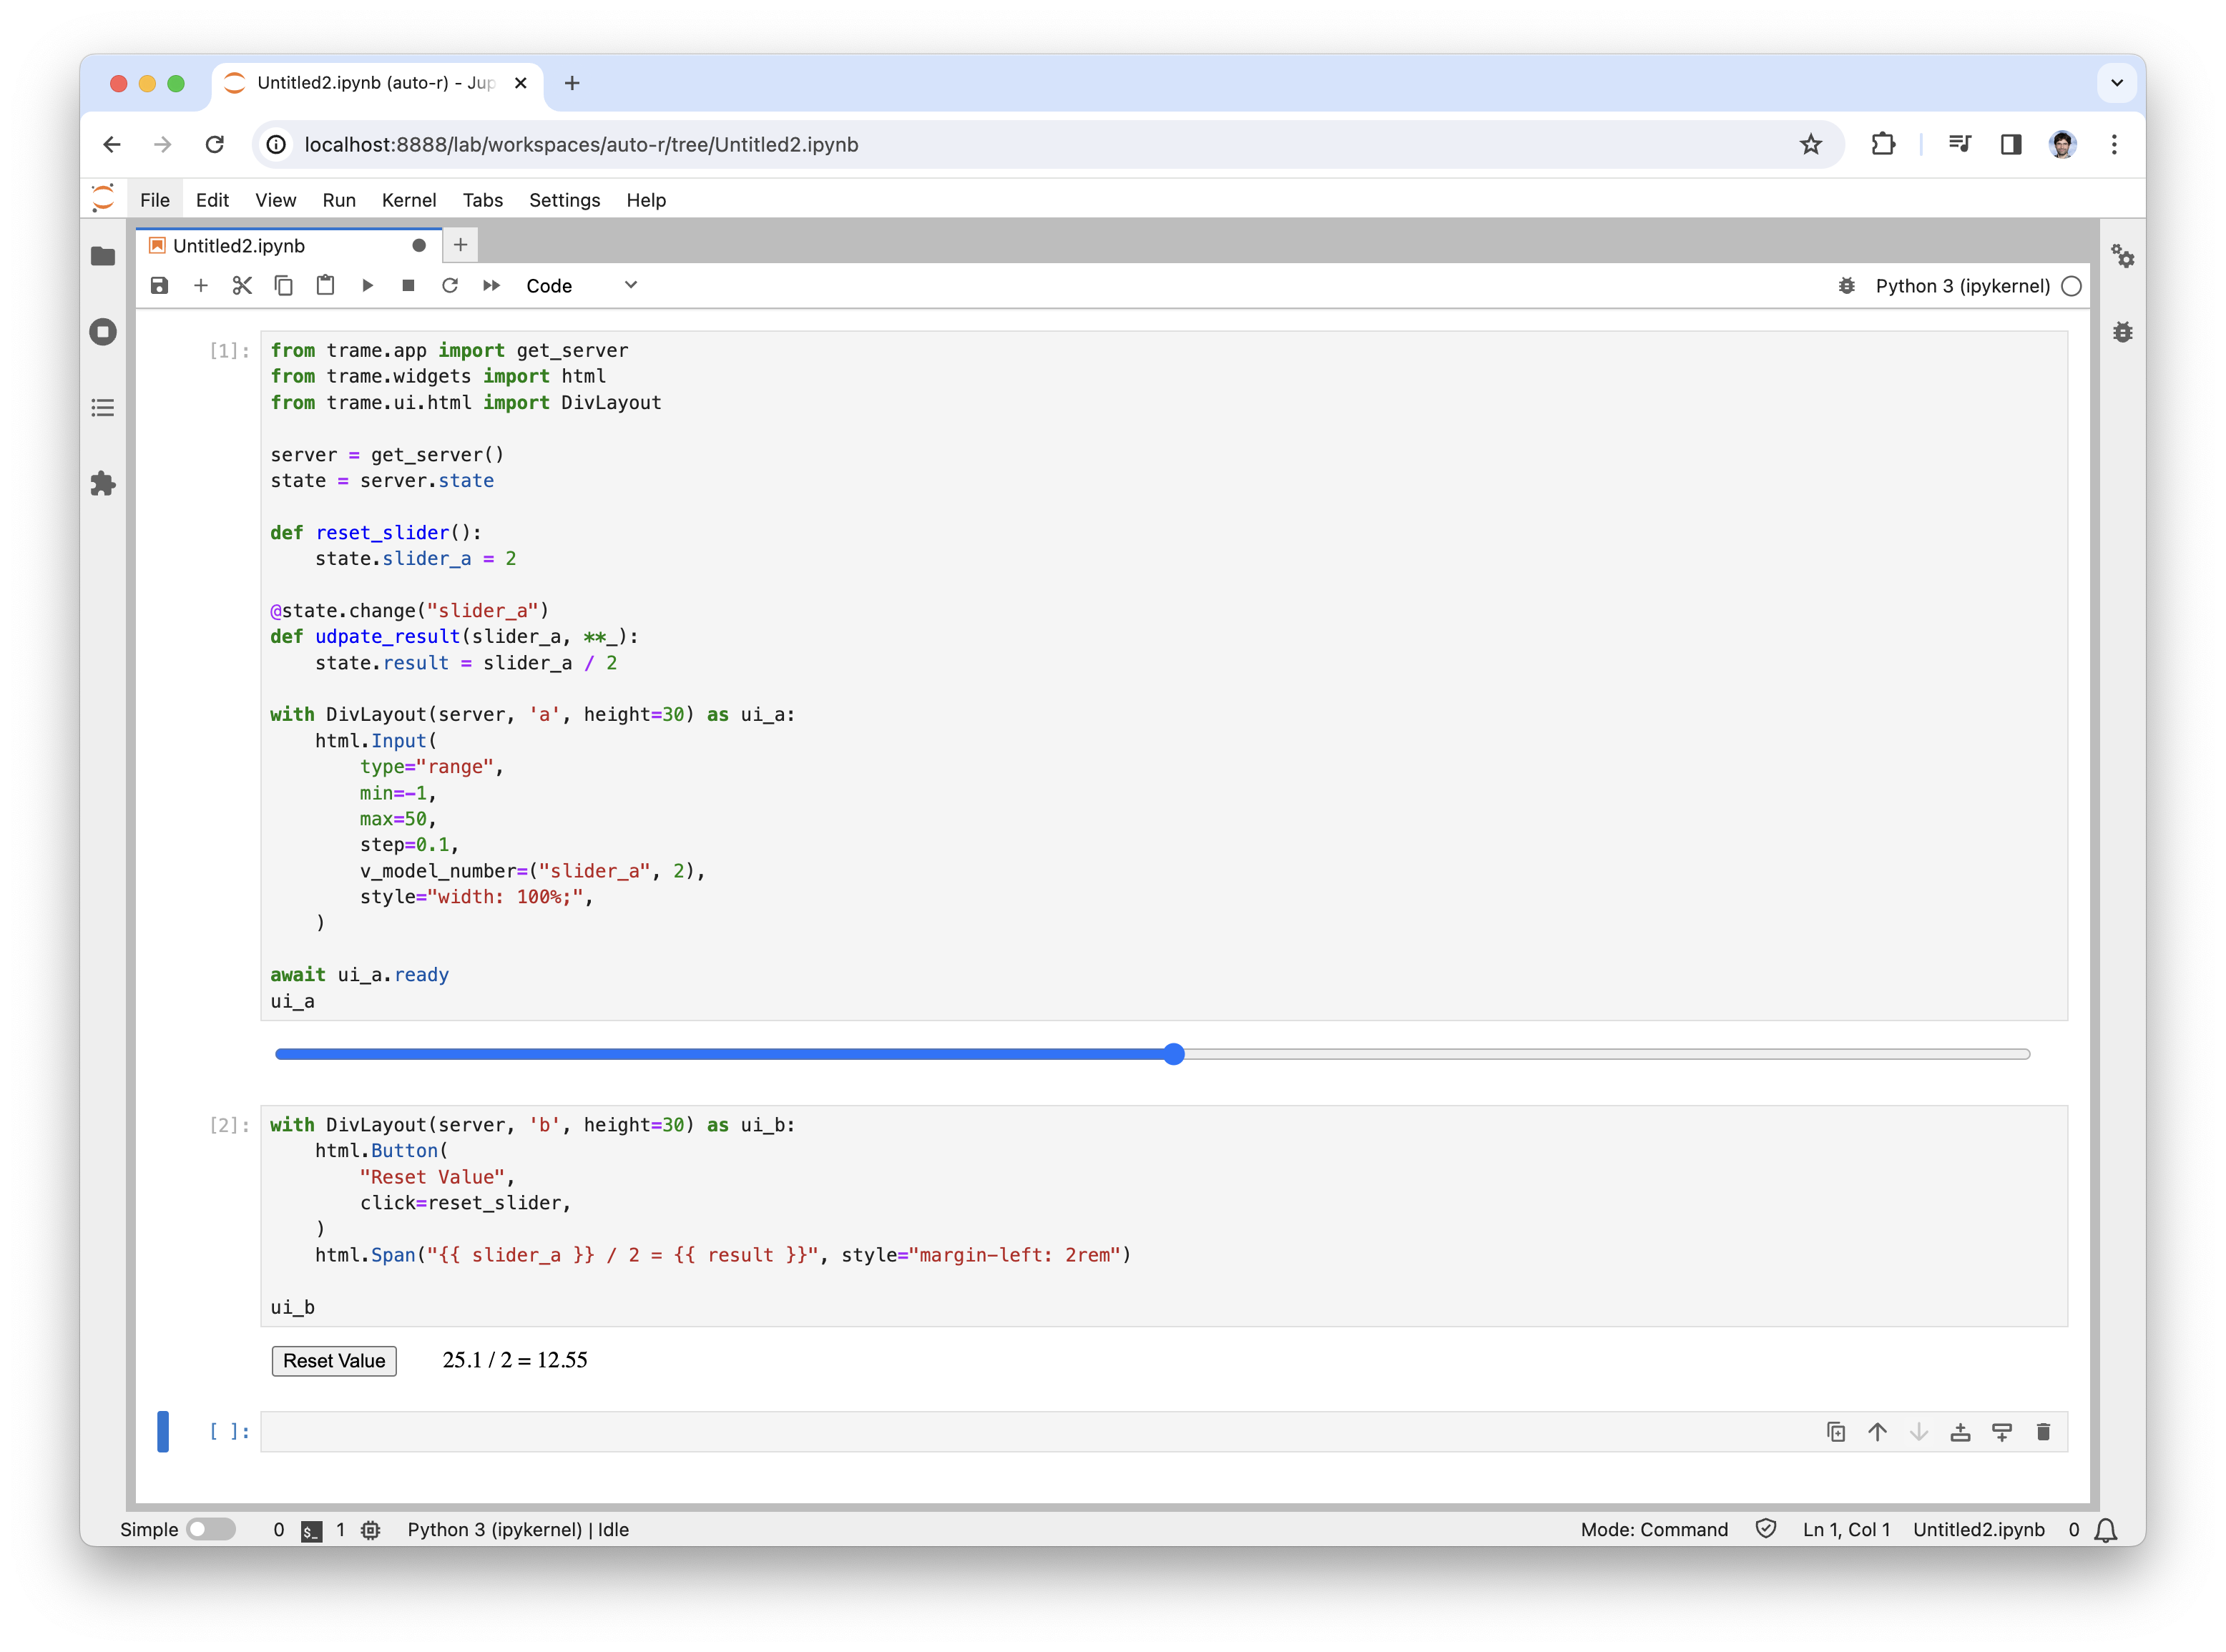
Task: Close Untitled2.ipynb tab via unsaved dot
Action: [419, 246]
